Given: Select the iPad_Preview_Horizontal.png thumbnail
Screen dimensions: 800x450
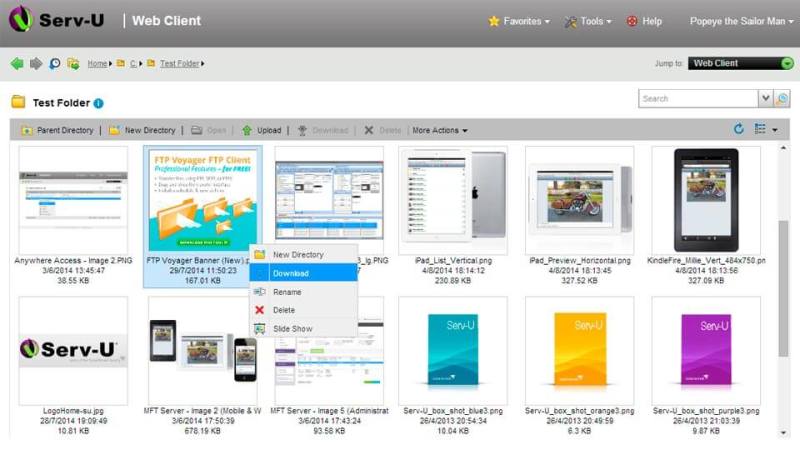Looking at the screenshot, I should 579,200.
